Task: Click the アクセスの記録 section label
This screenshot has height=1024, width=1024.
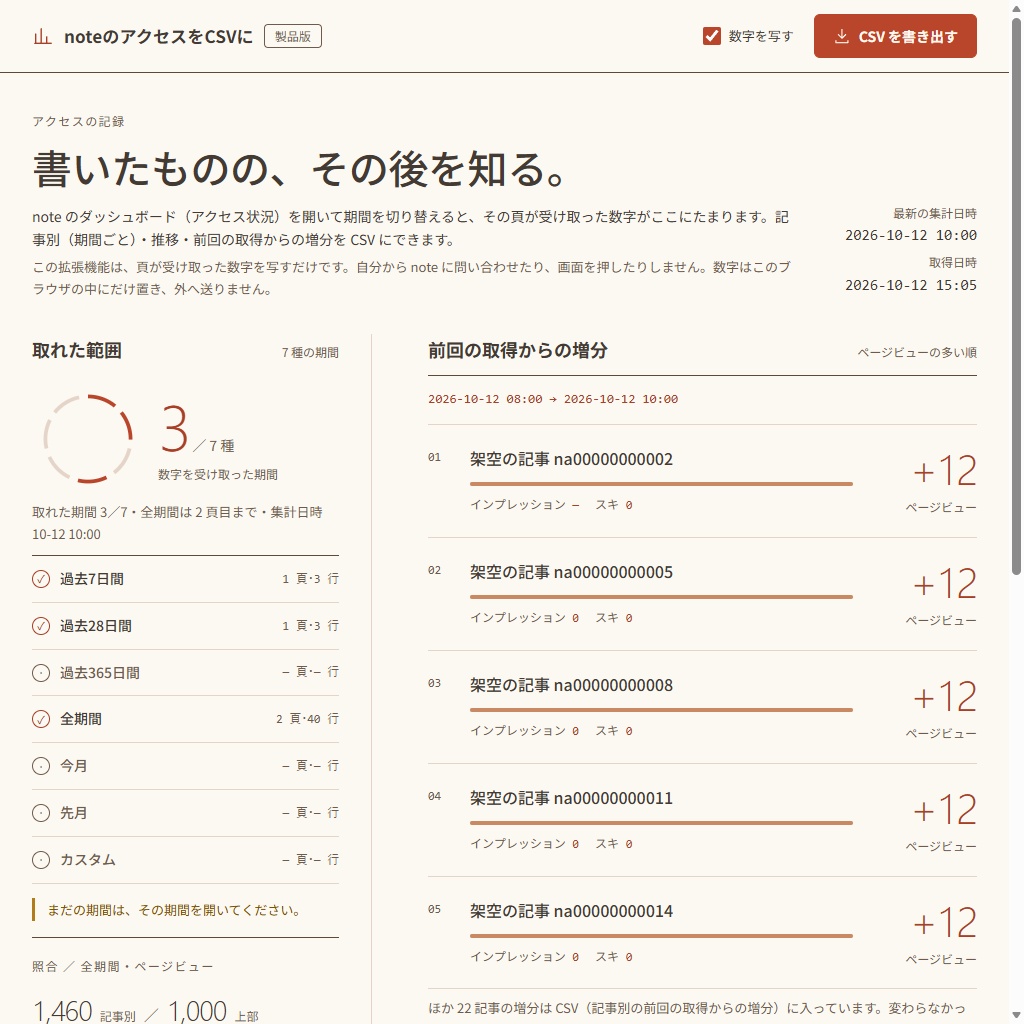Action: tap(78, 121)
